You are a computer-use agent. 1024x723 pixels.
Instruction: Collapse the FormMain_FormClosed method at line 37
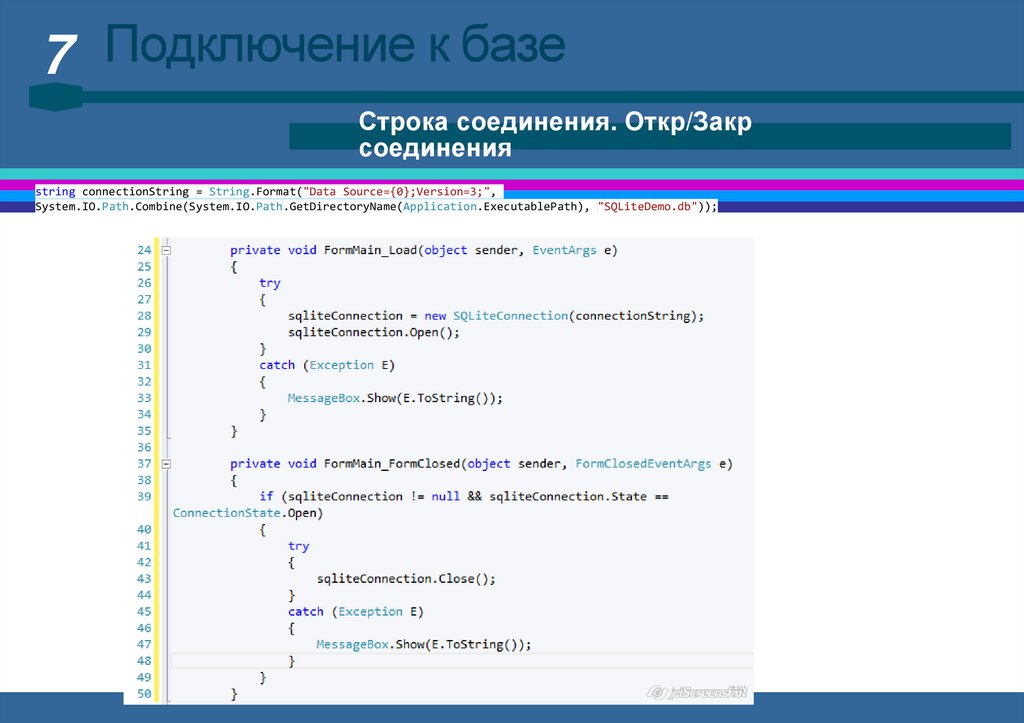167,464
